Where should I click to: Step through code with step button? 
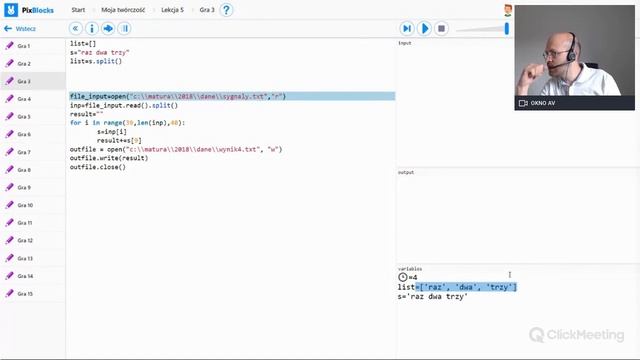pos(407,29)
